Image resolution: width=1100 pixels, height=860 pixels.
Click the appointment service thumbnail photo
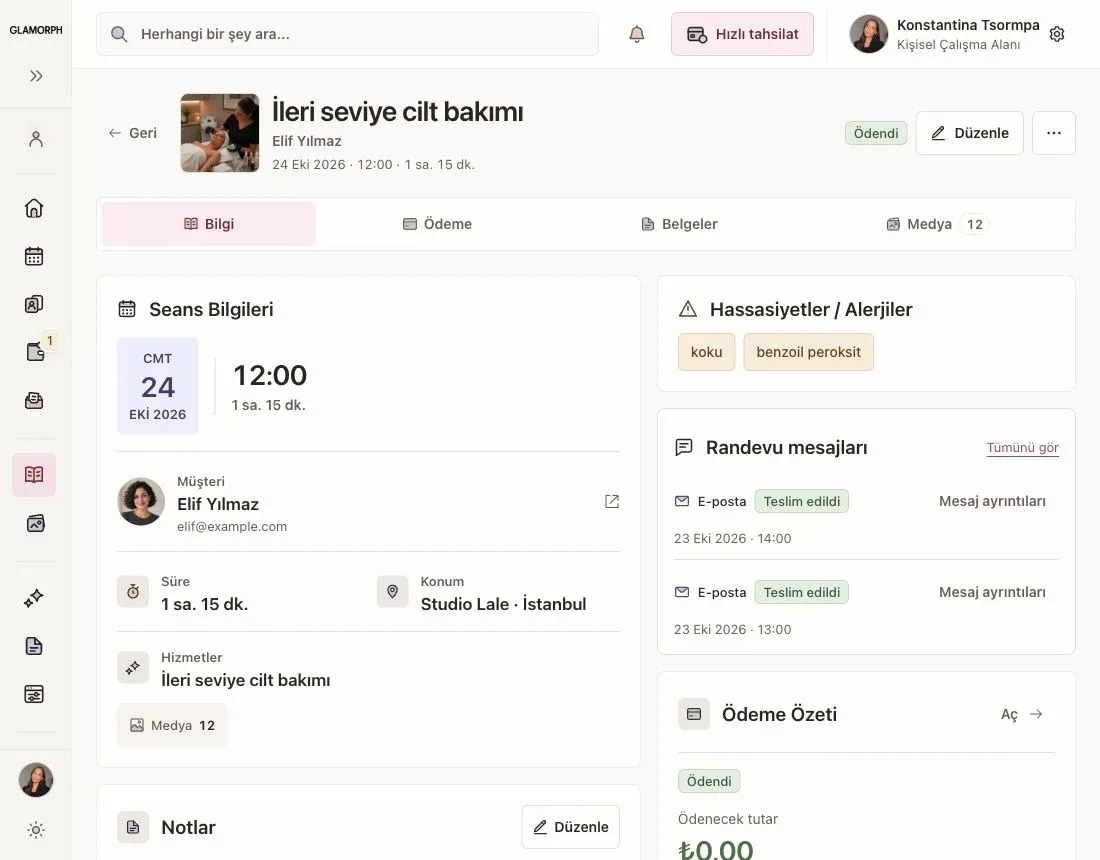click(220, 133)
